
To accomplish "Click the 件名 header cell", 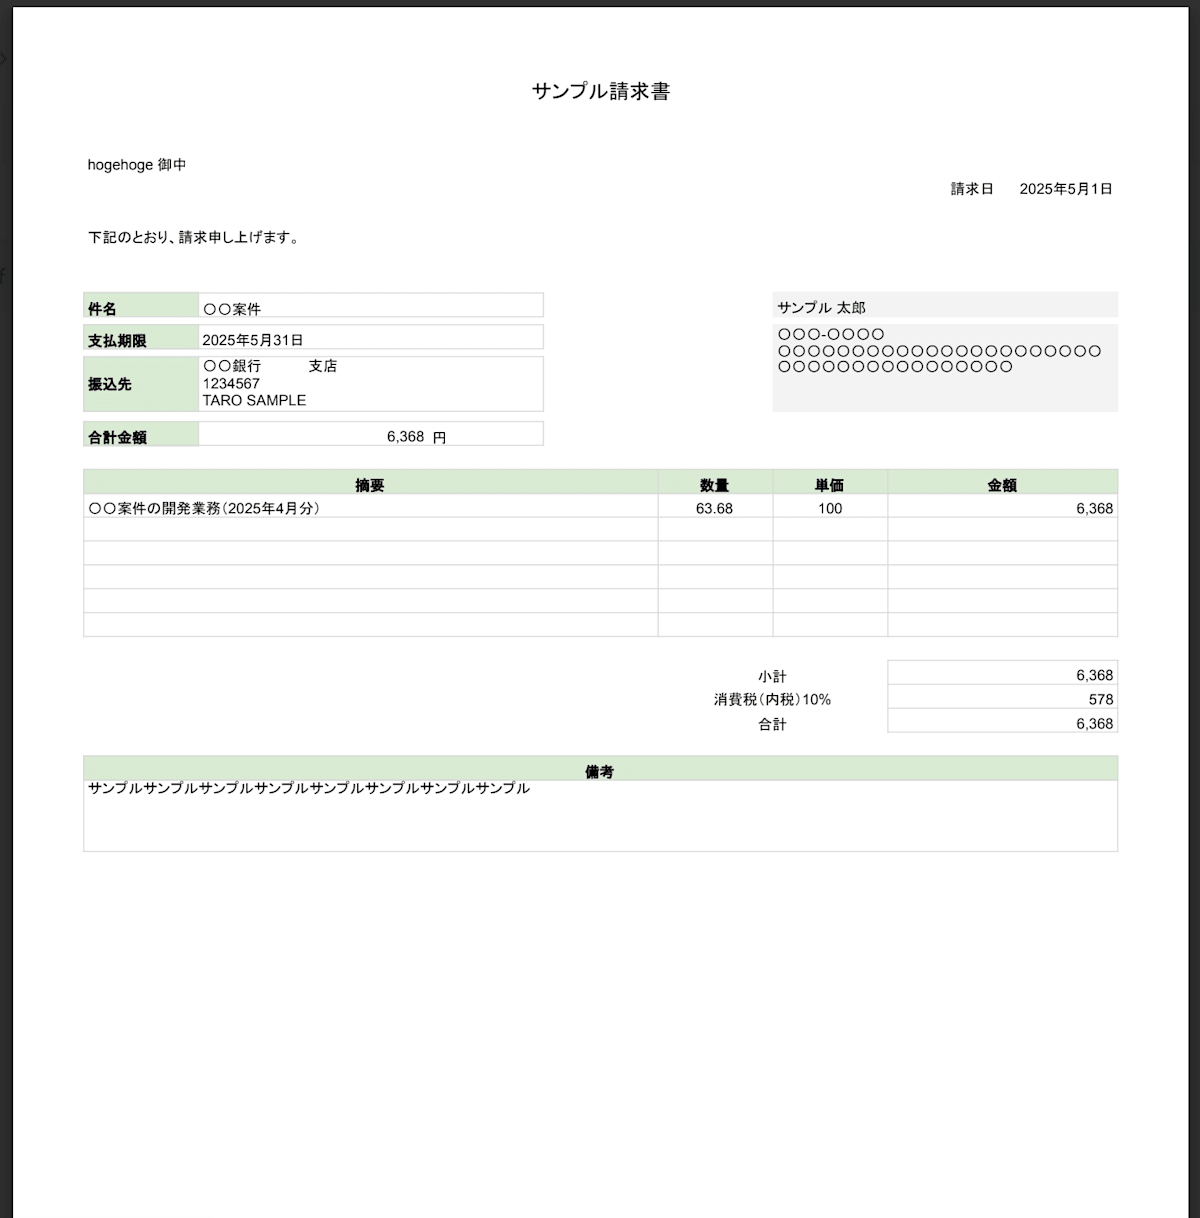I will 141,305.
